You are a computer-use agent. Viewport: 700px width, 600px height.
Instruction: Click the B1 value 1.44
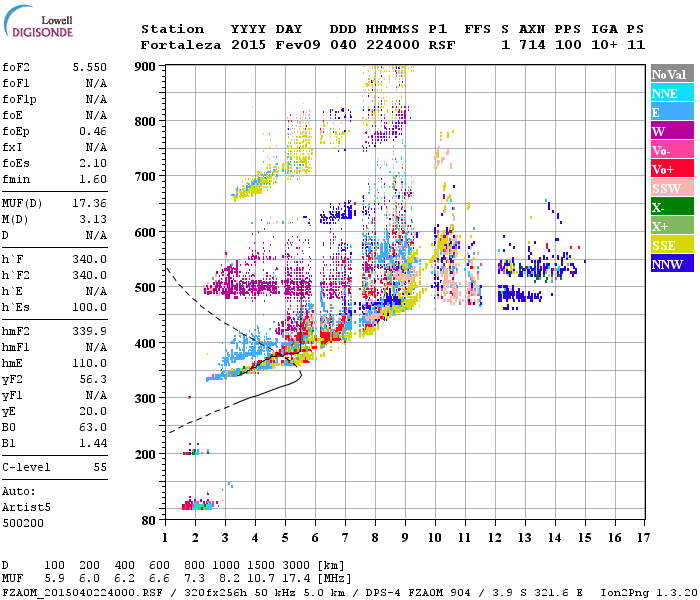(x=93, y=443)
